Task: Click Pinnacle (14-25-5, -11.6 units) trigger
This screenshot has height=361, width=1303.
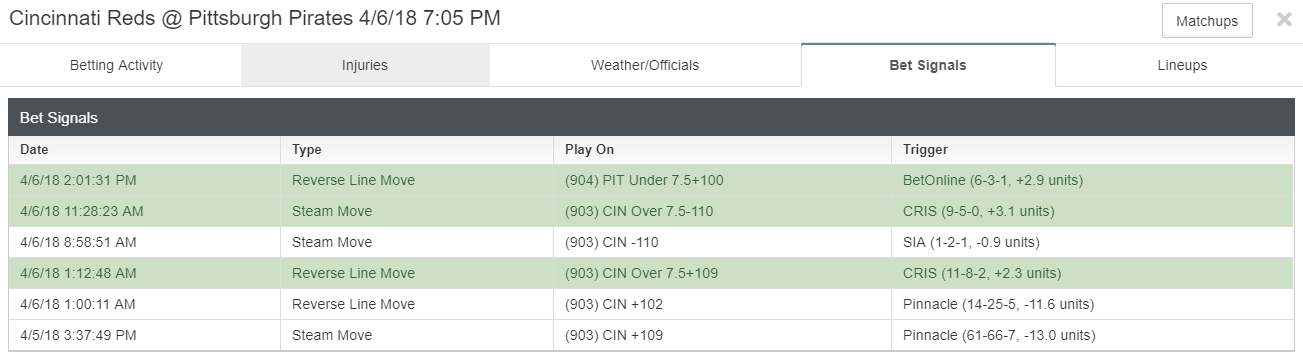Action: pyautogui.click(x=998, y=305)
